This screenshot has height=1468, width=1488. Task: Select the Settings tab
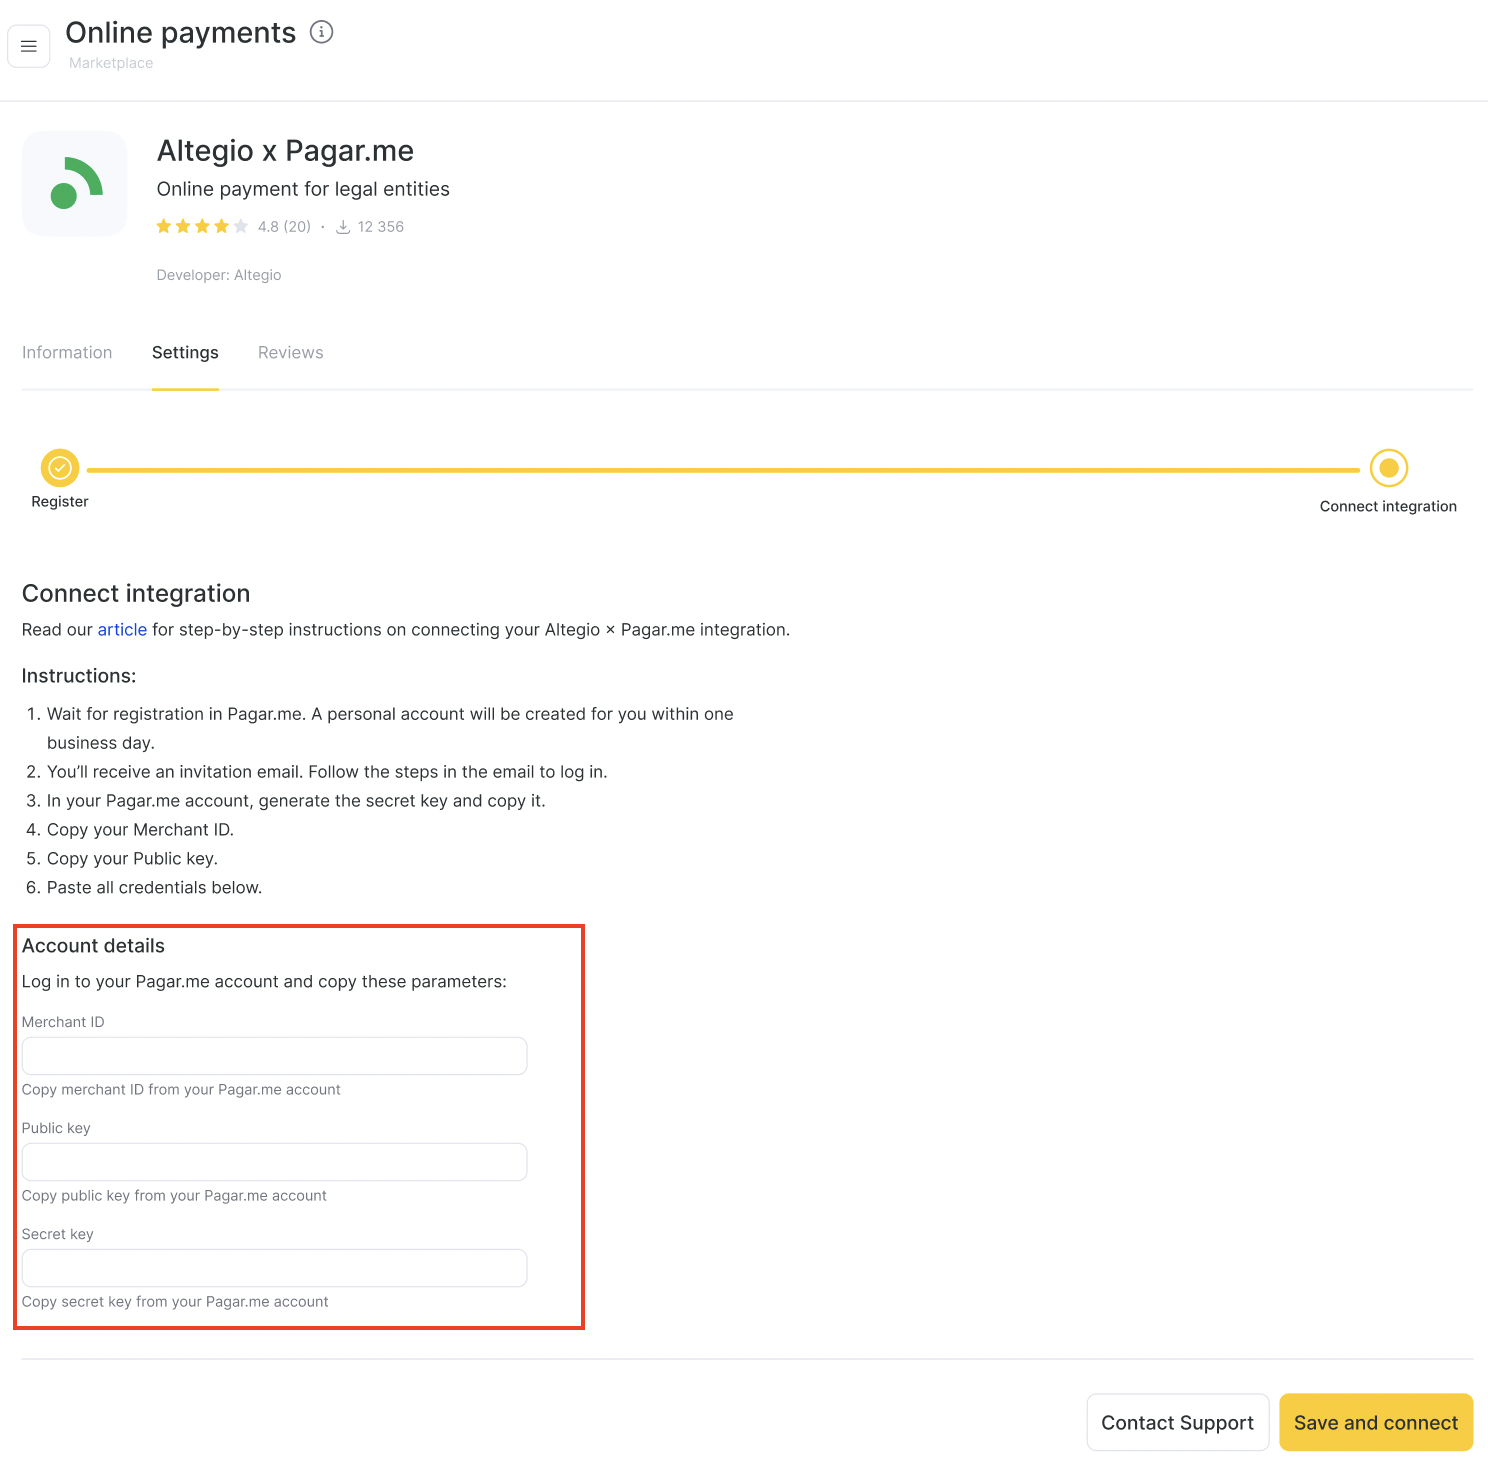click(x=185, y=352)
